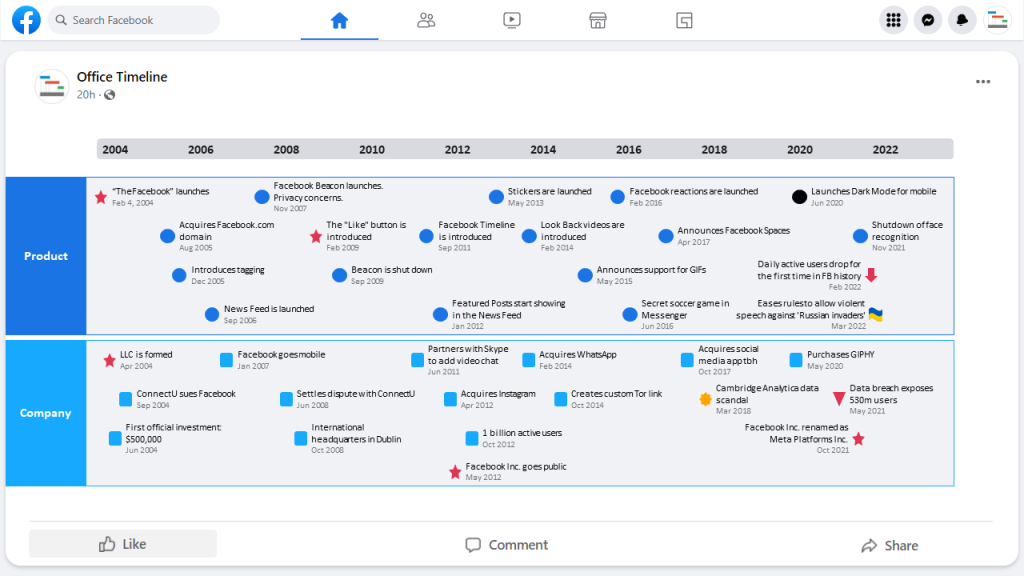Open the Friends icon

coord(426,20)
